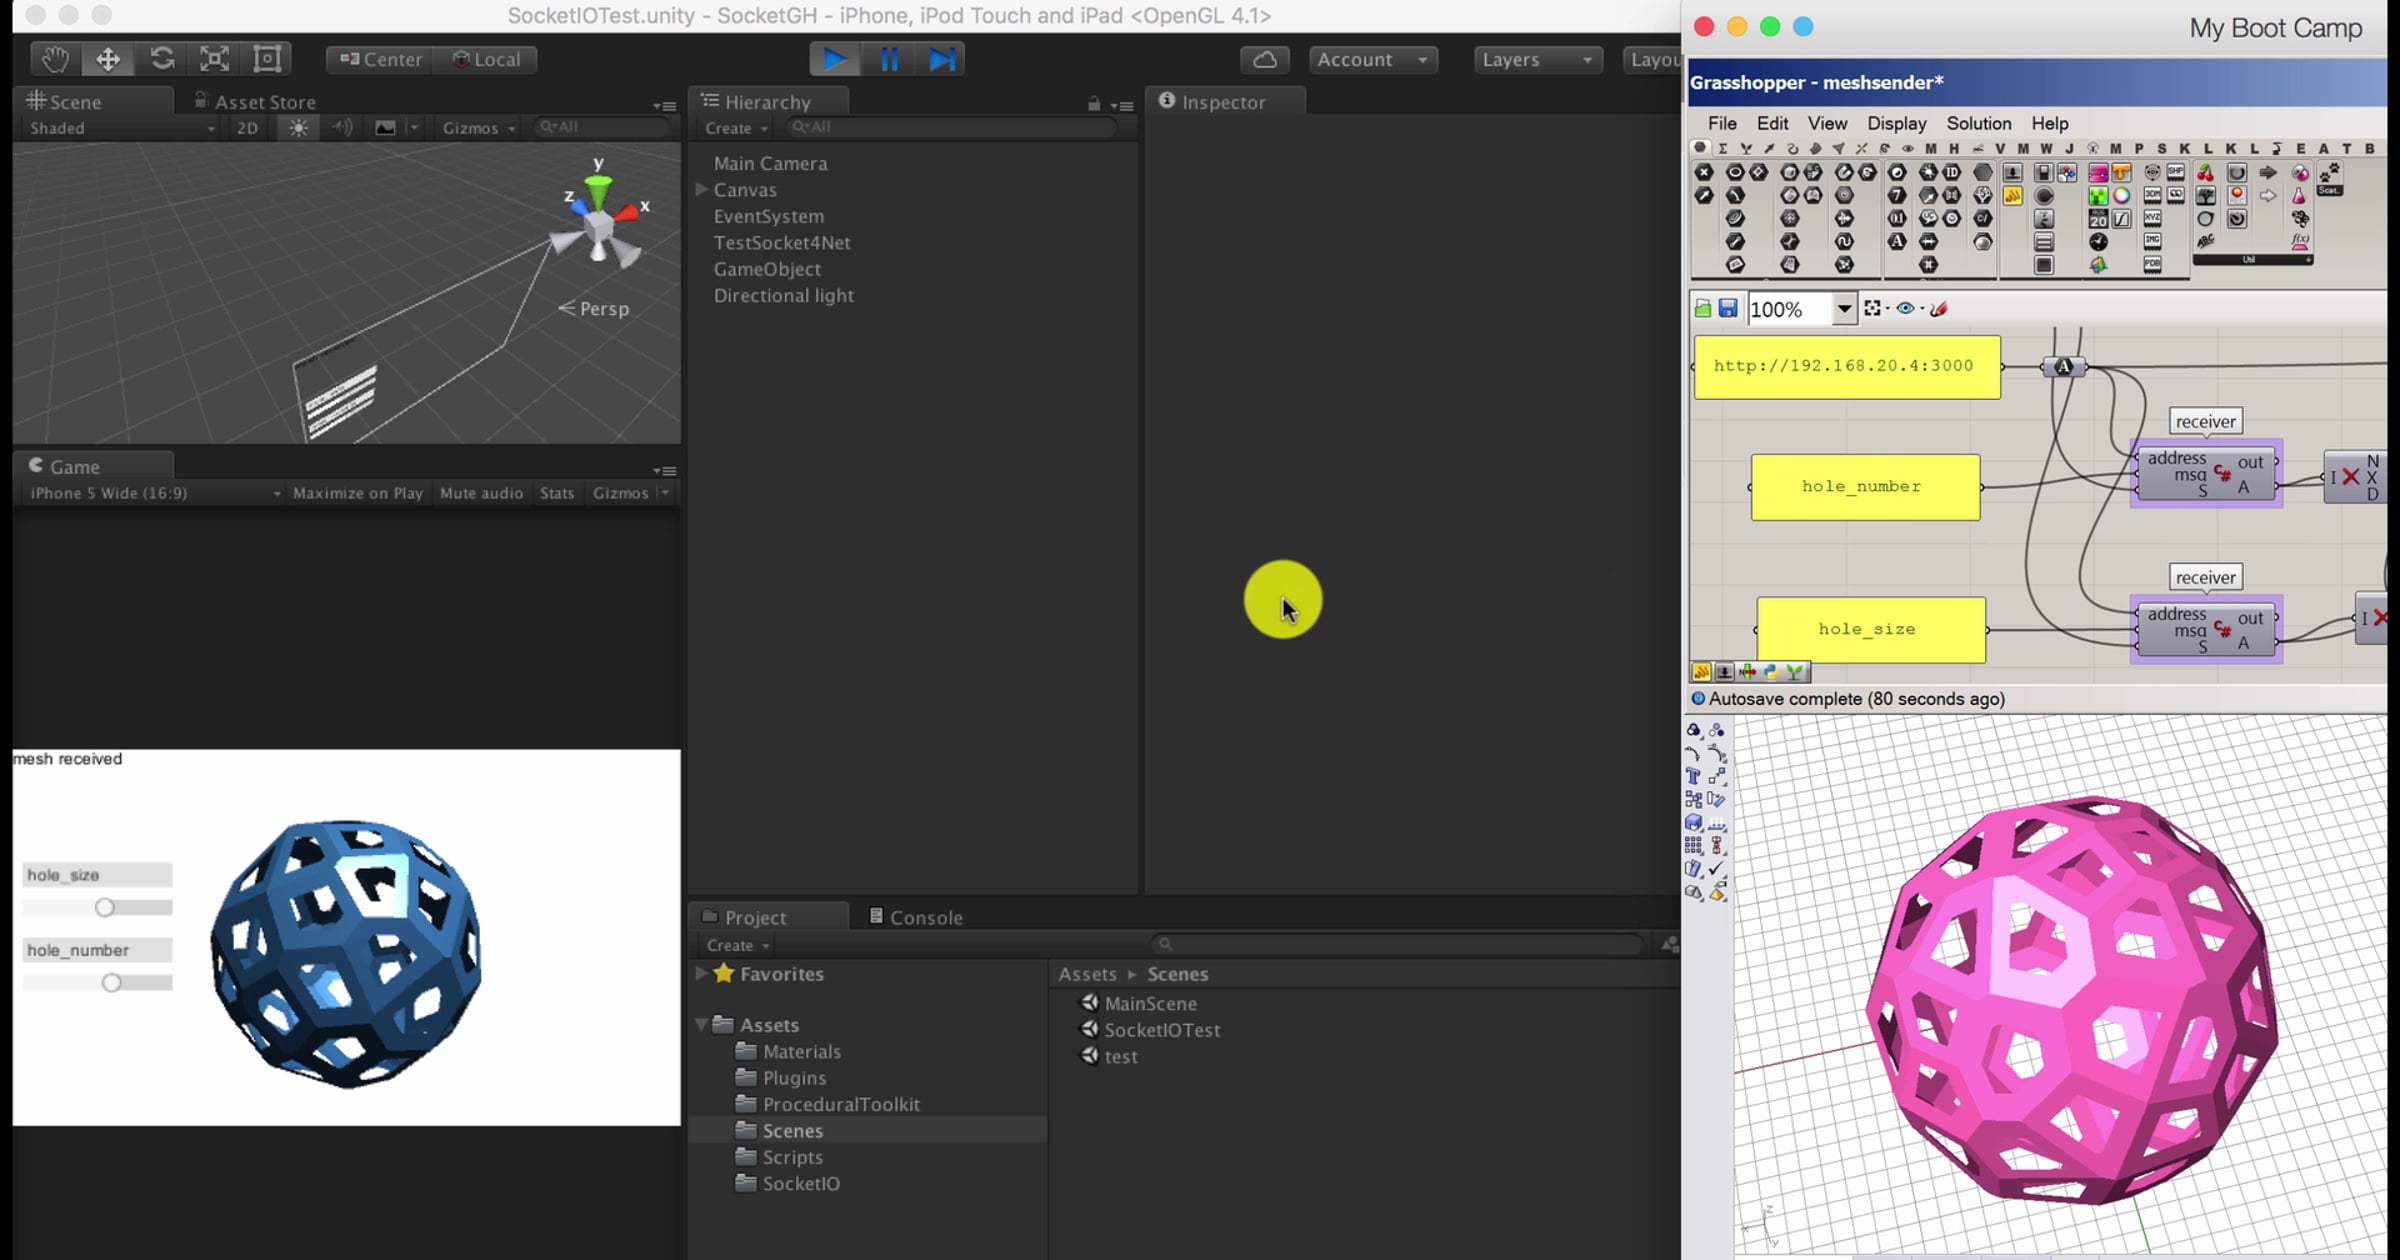The width and height of the screenshot is (2400, 1260).
Task: Toggle 2D mode in the Scene view
Action: [x=247, y=128]
